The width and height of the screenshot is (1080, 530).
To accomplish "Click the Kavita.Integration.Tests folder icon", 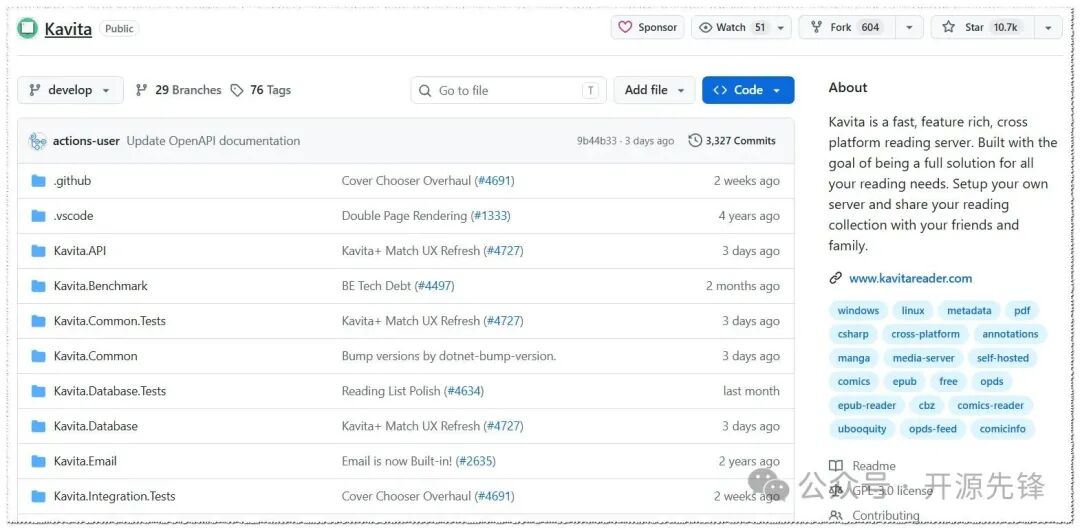I will point(39,497).
